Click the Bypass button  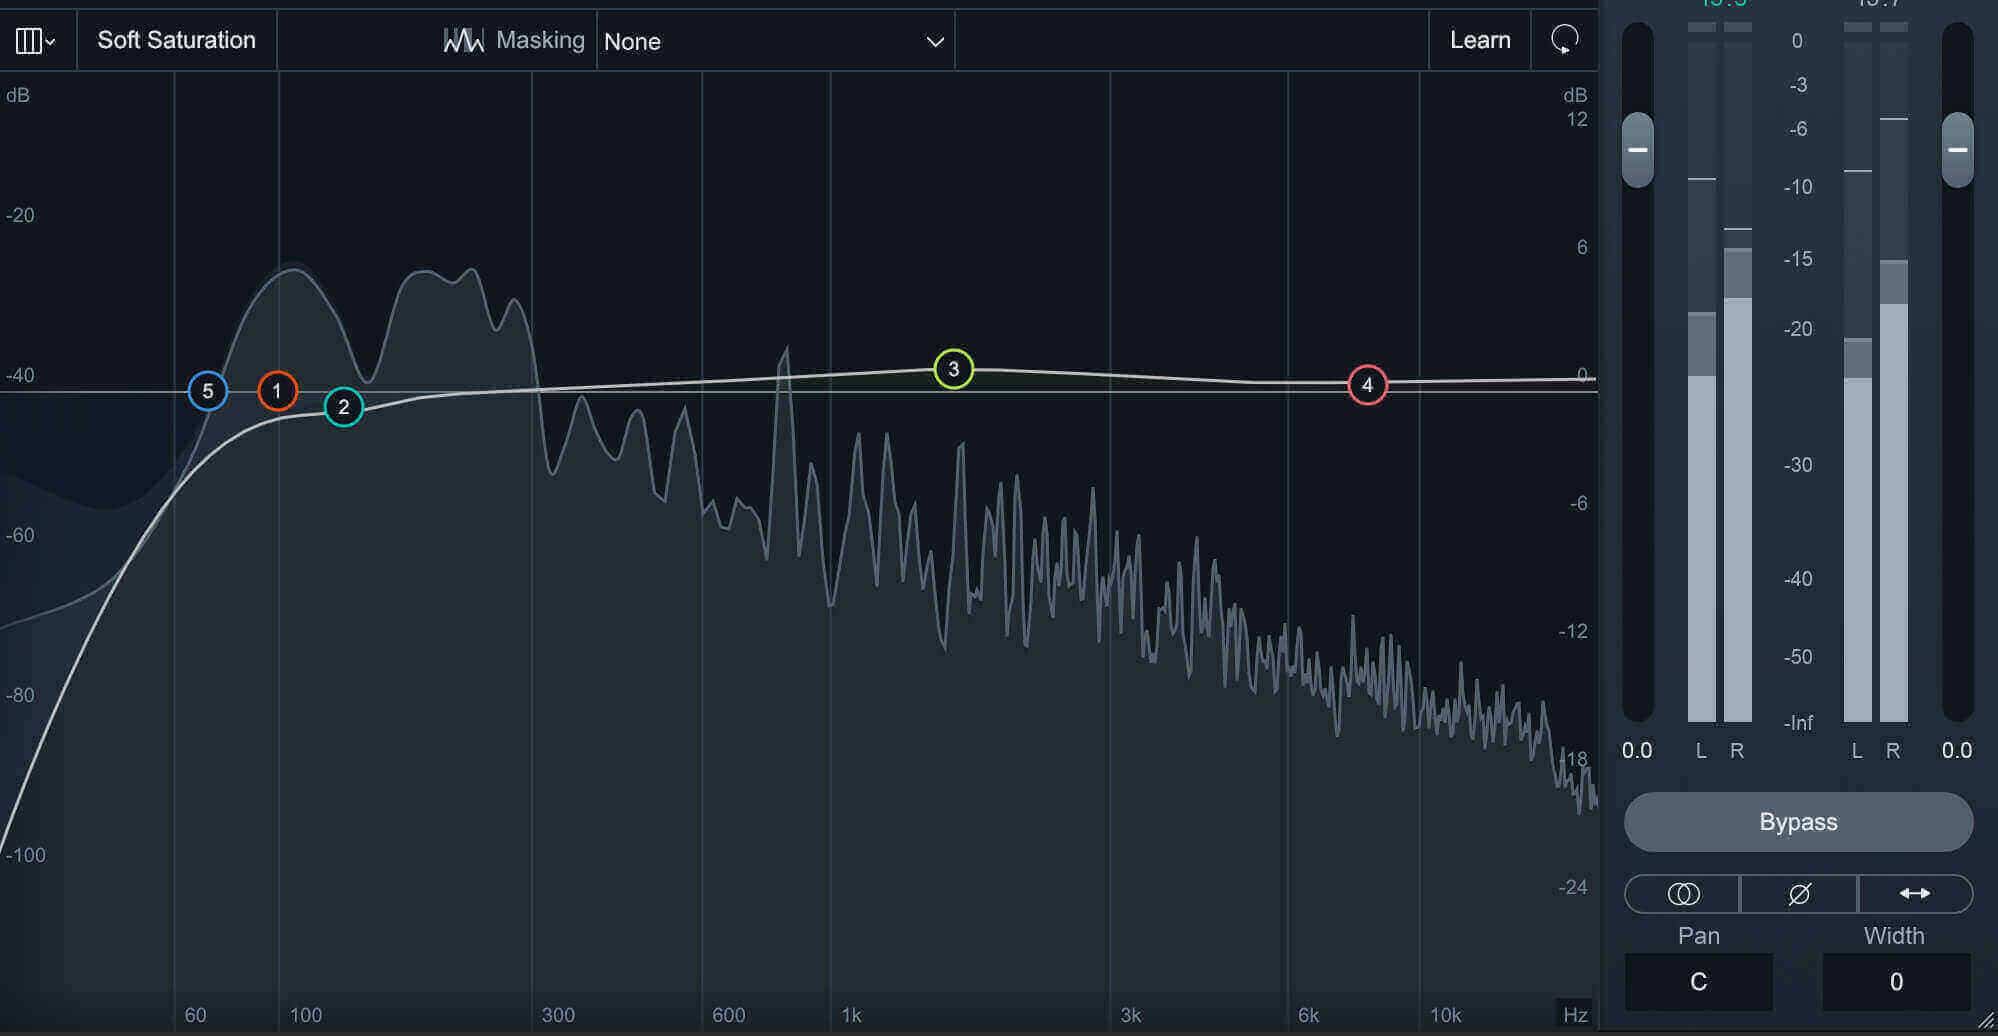coord(1798,822)
